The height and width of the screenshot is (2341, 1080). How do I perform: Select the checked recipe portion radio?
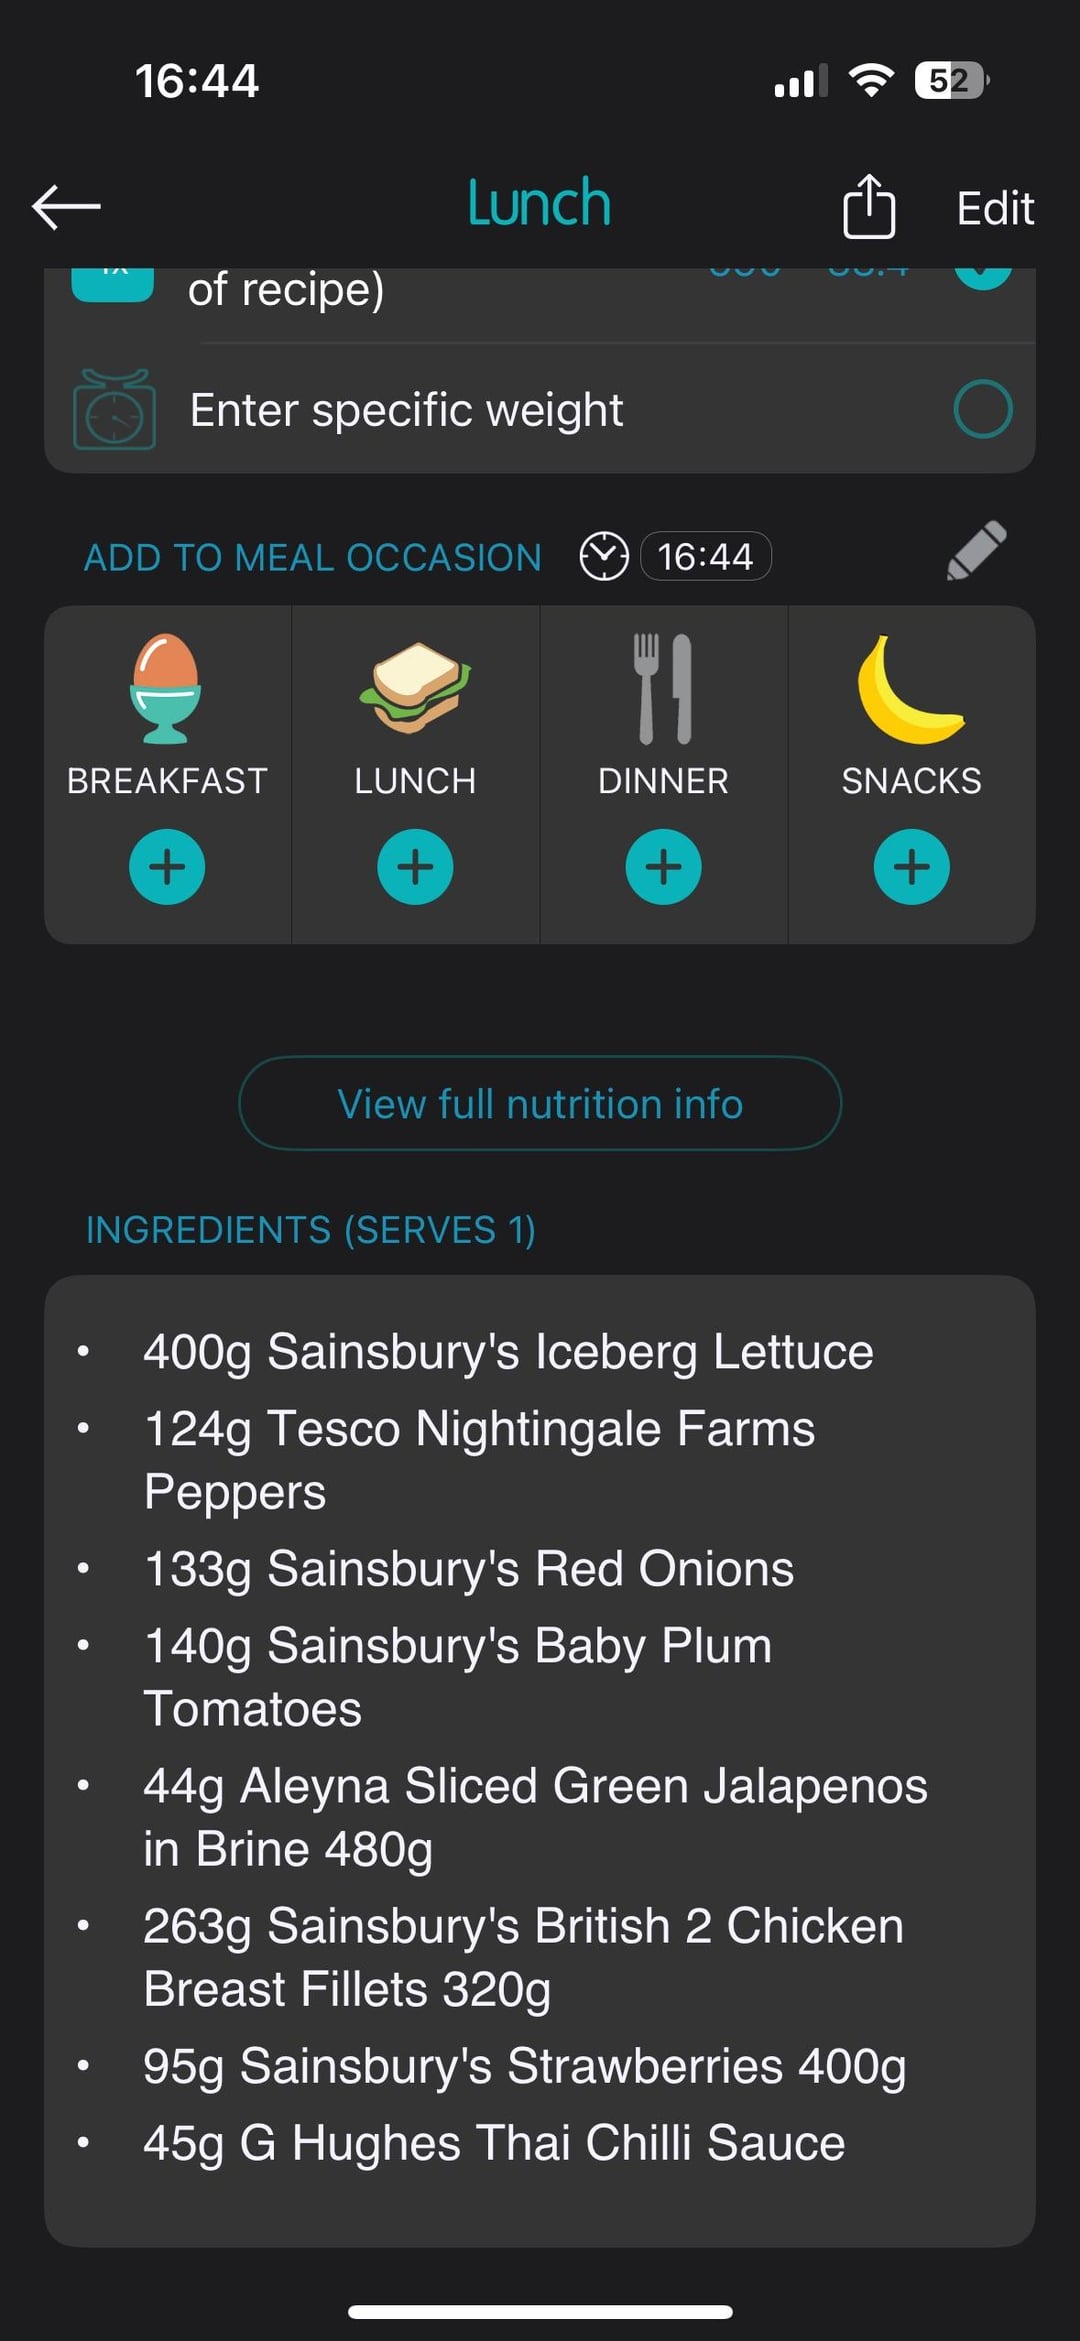[x=983, y=275]
